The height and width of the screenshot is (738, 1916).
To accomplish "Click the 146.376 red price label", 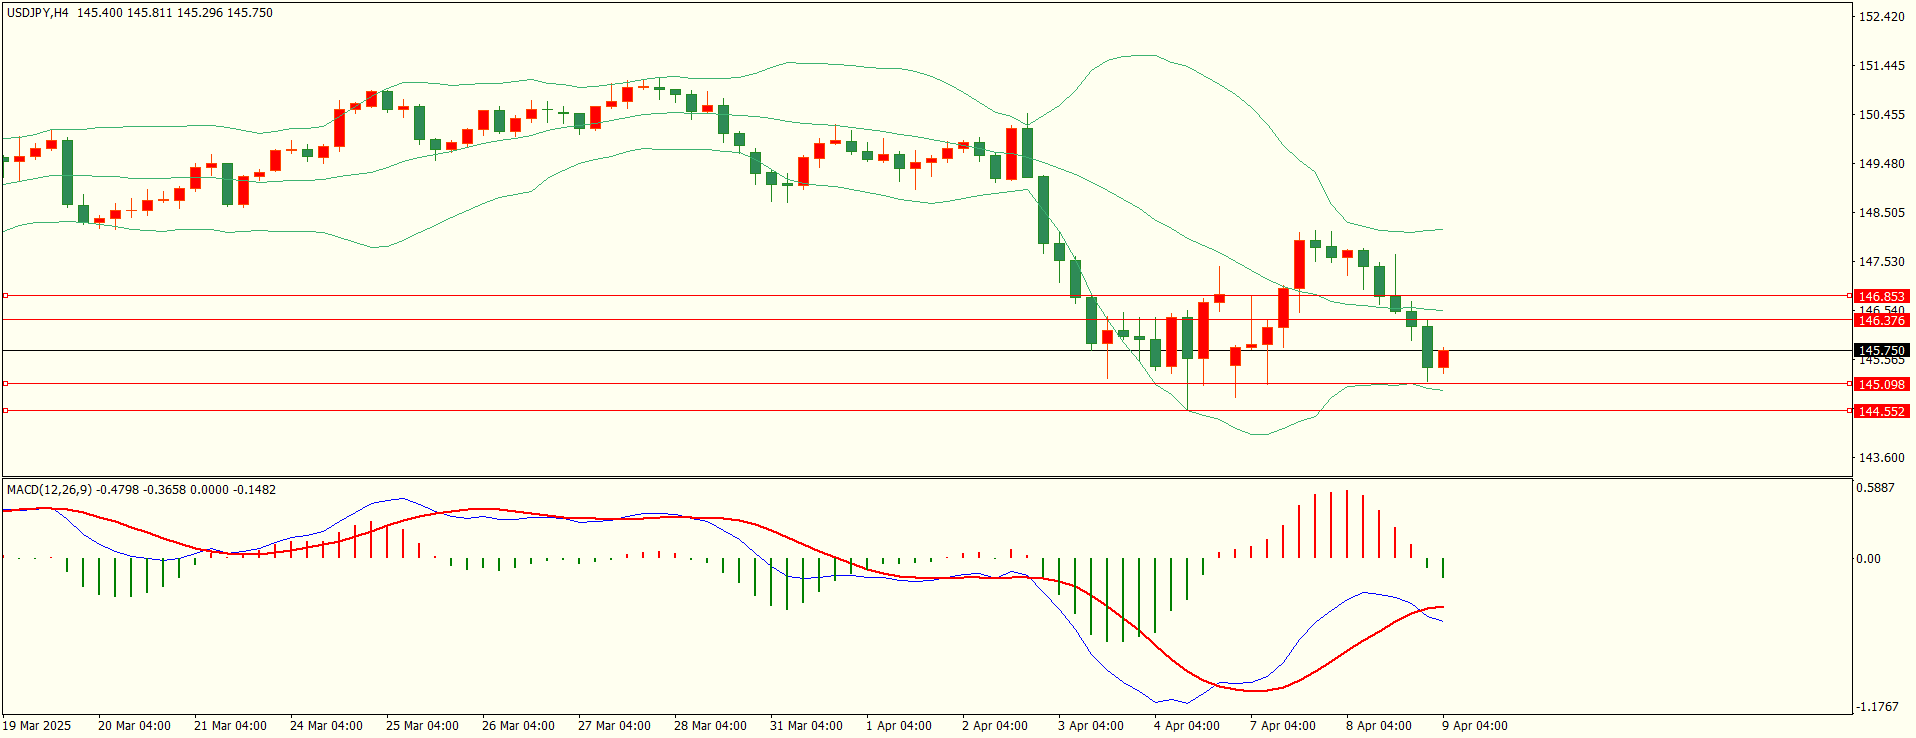I will click(1880, 321).
